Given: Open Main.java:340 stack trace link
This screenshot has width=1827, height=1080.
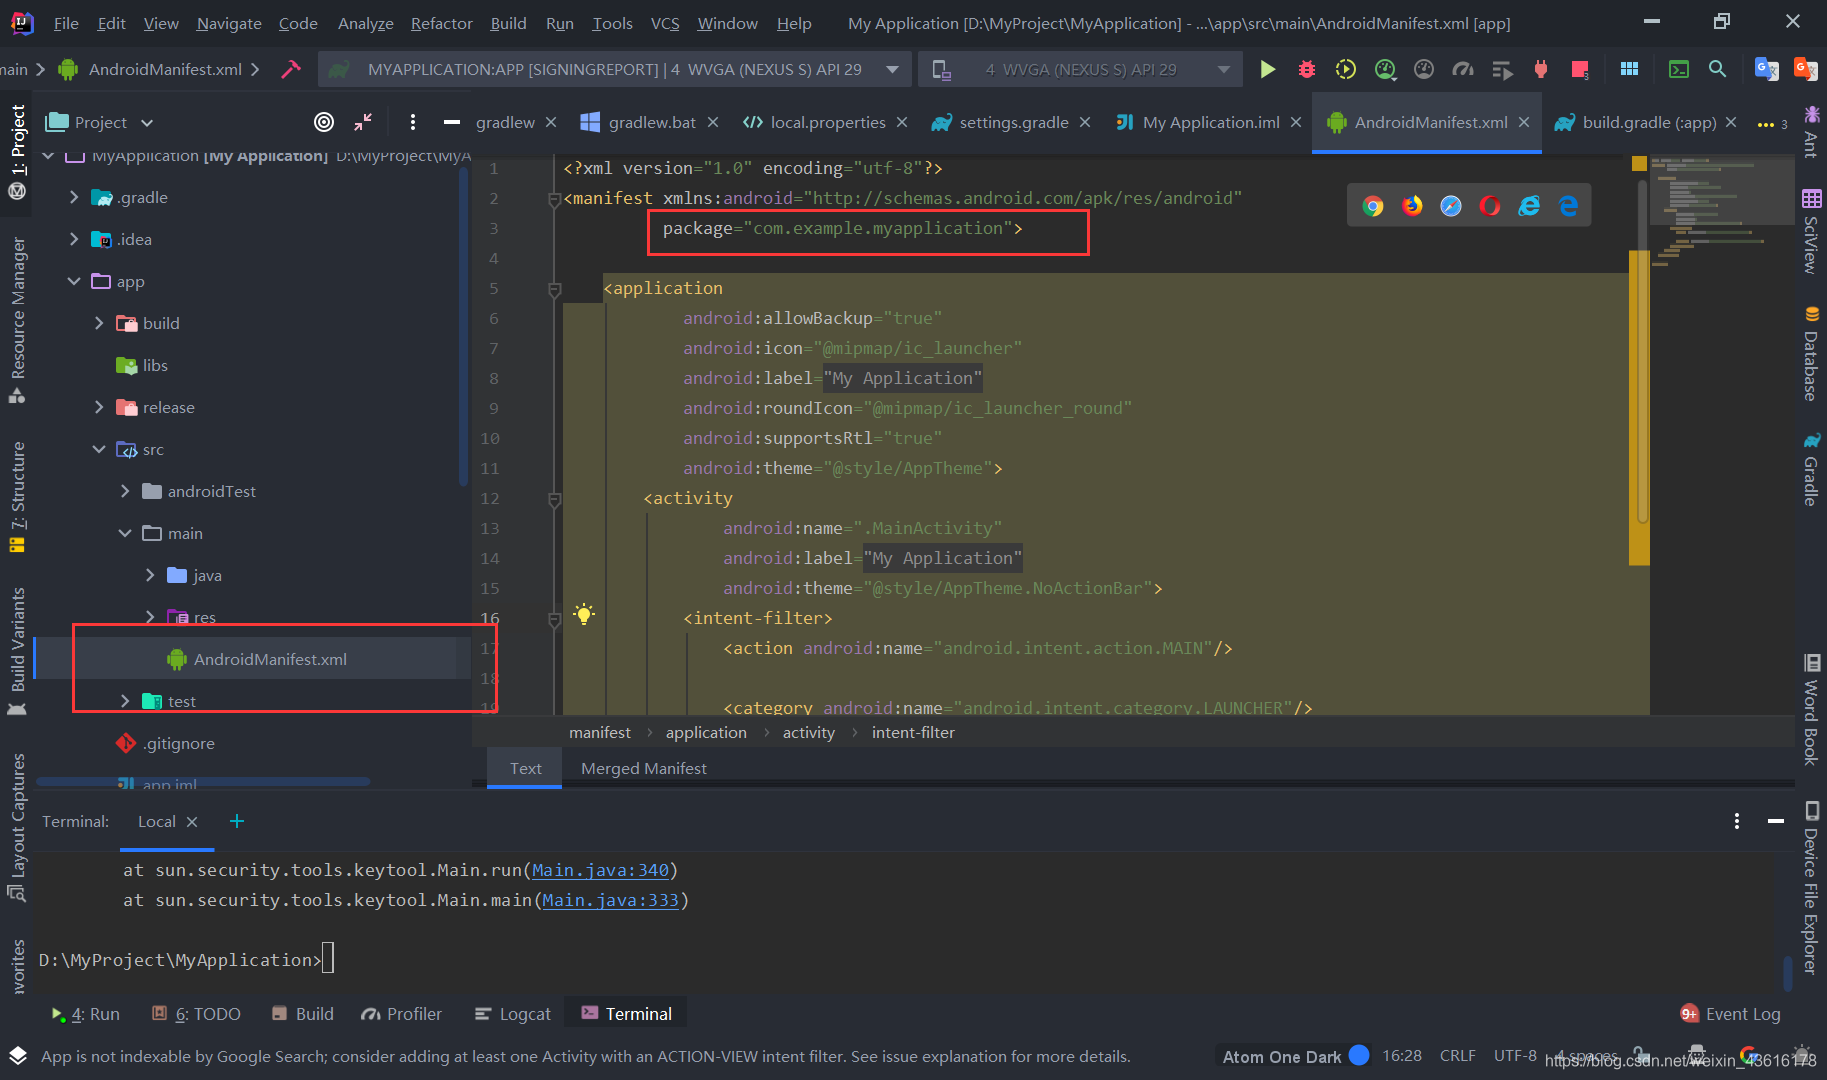Looking at the screenshot, I should 600,870.
